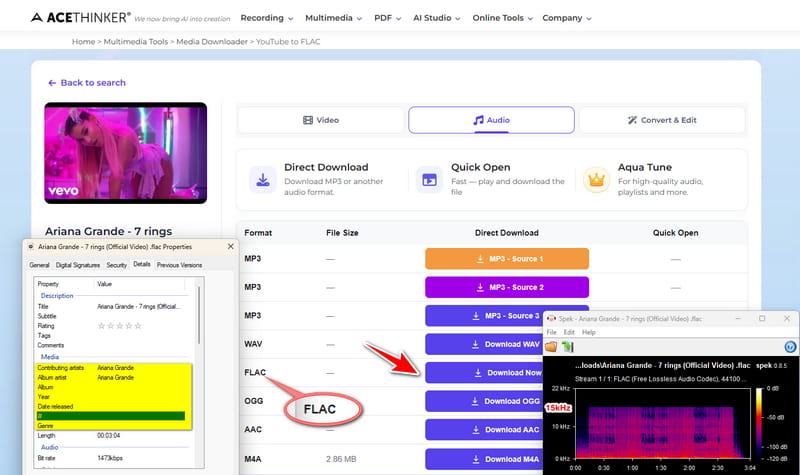The width and height of the screenshot is (800, 475).
Task: Click the Properties details list scrollbar
Action: [x=198, y=316]
